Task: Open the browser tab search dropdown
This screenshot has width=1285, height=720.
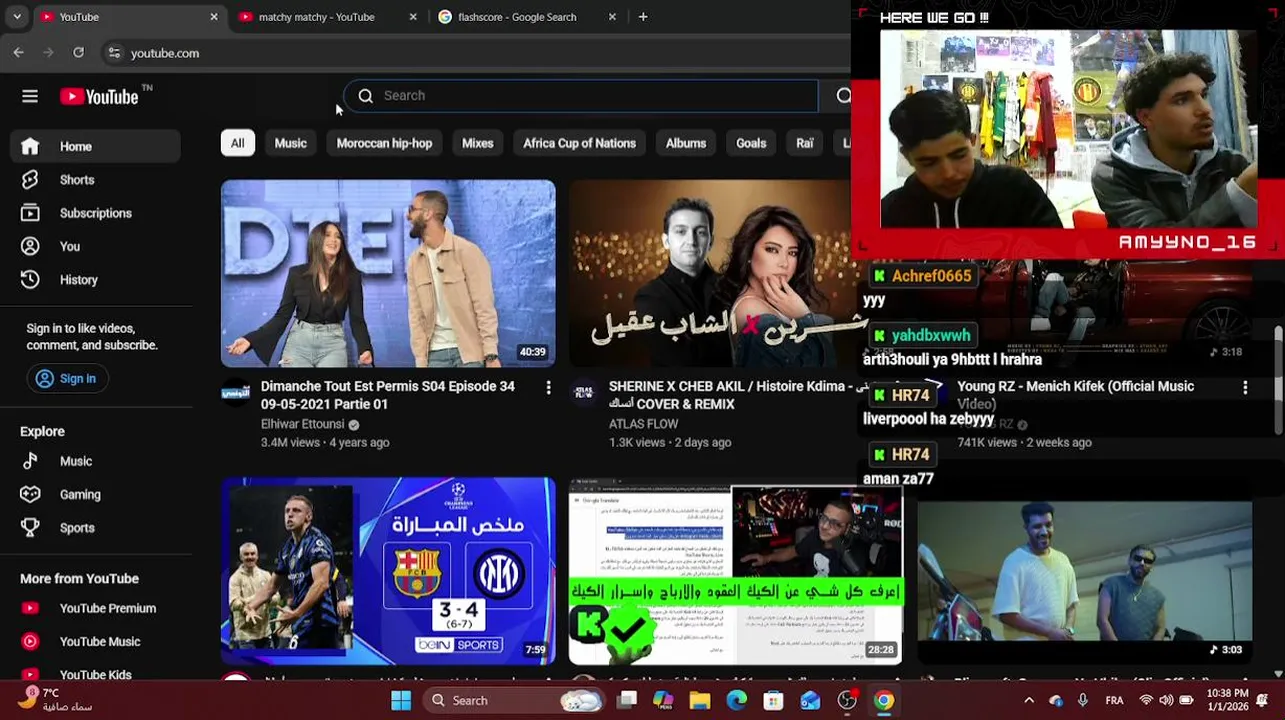Action: click(x=16, y=17)
